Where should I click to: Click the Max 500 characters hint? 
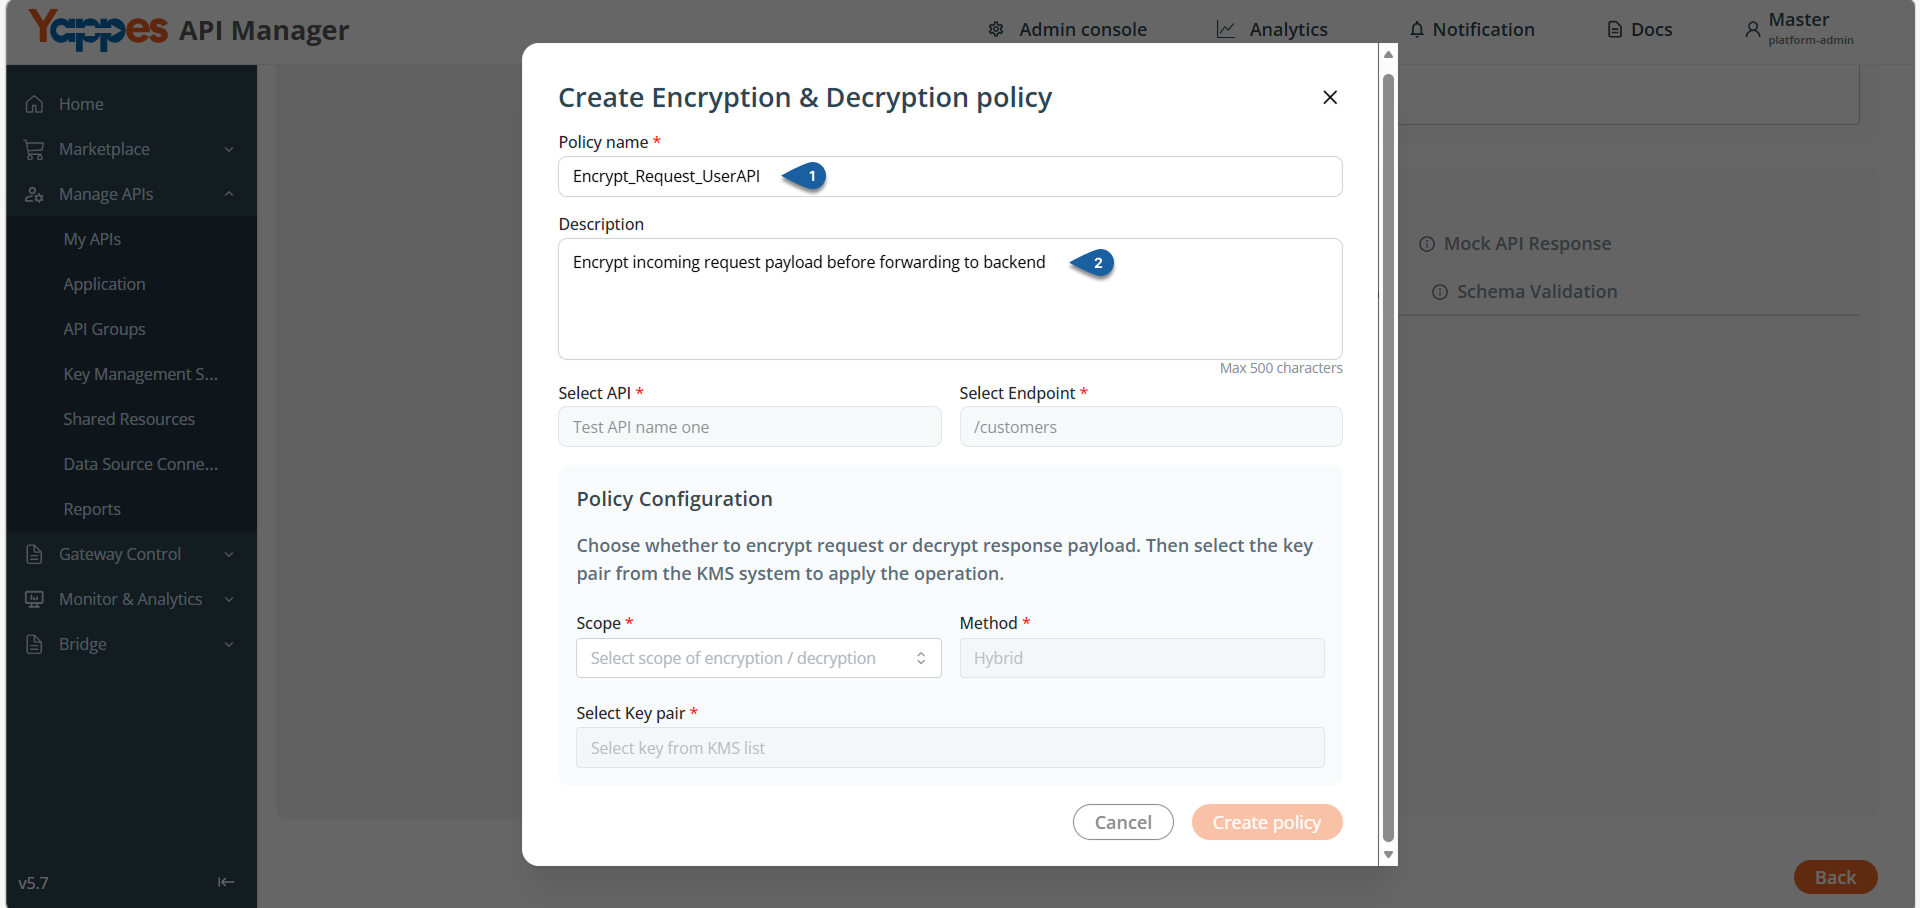(1281, 368)
